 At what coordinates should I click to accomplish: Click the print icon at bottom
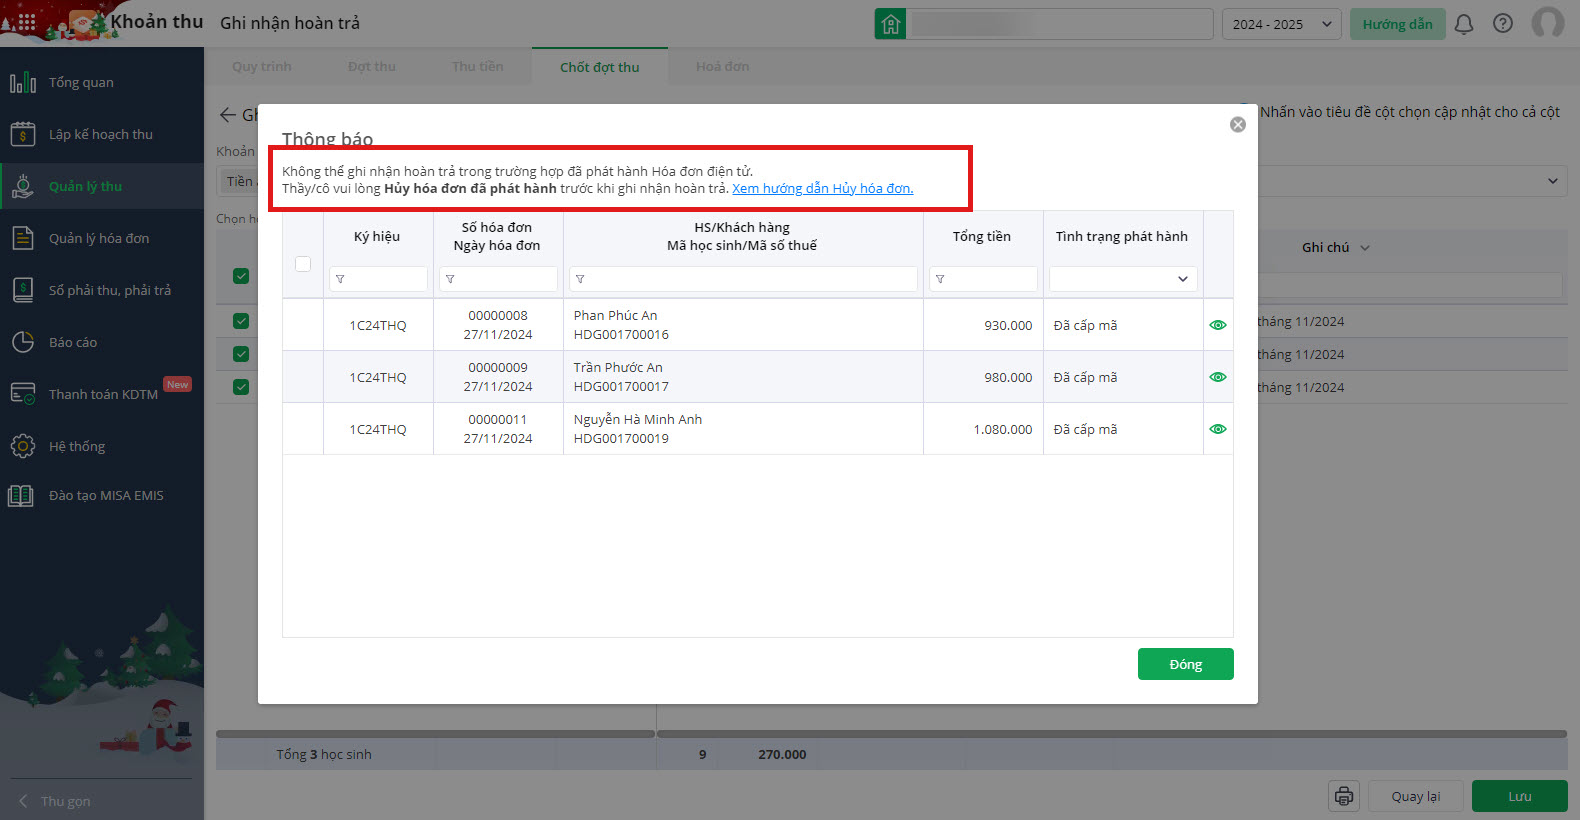(x=1344, y=796)
